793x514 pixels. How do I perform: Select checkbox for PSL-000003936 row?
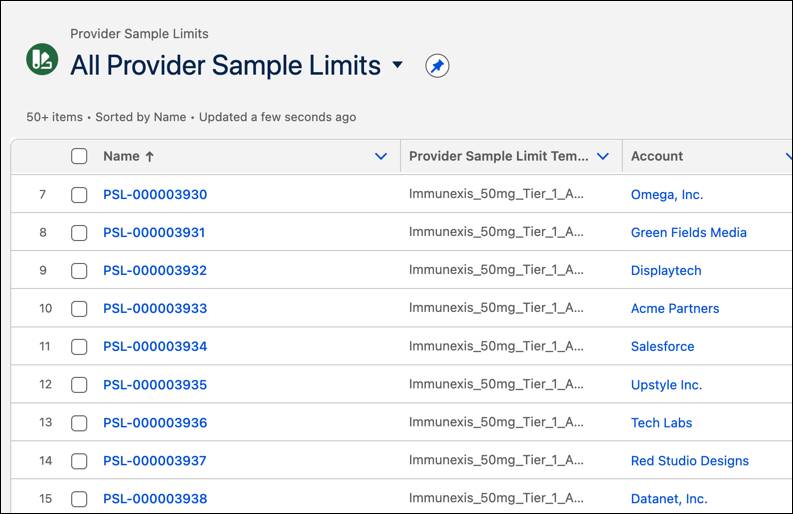tap(79, 423)
